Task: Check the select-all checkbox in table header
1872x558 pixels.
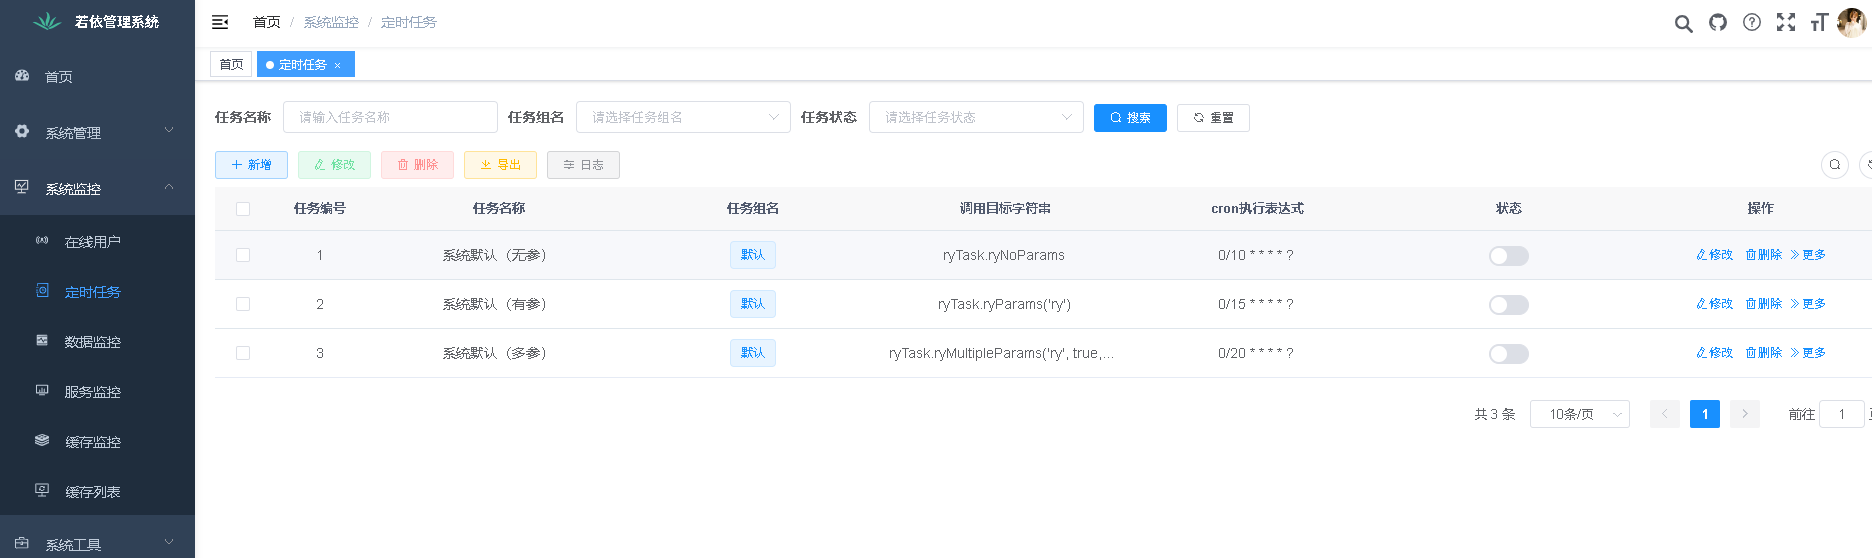Action: (243, 209)
